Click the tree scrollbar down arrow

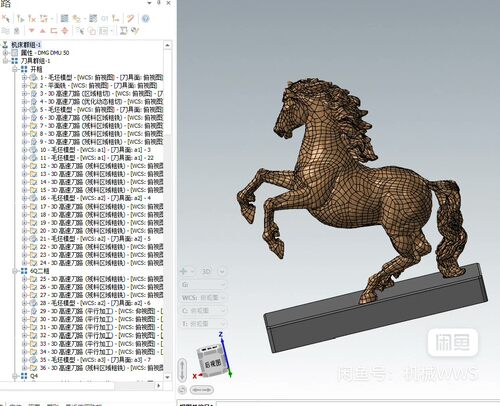click(x=168, y=377)
